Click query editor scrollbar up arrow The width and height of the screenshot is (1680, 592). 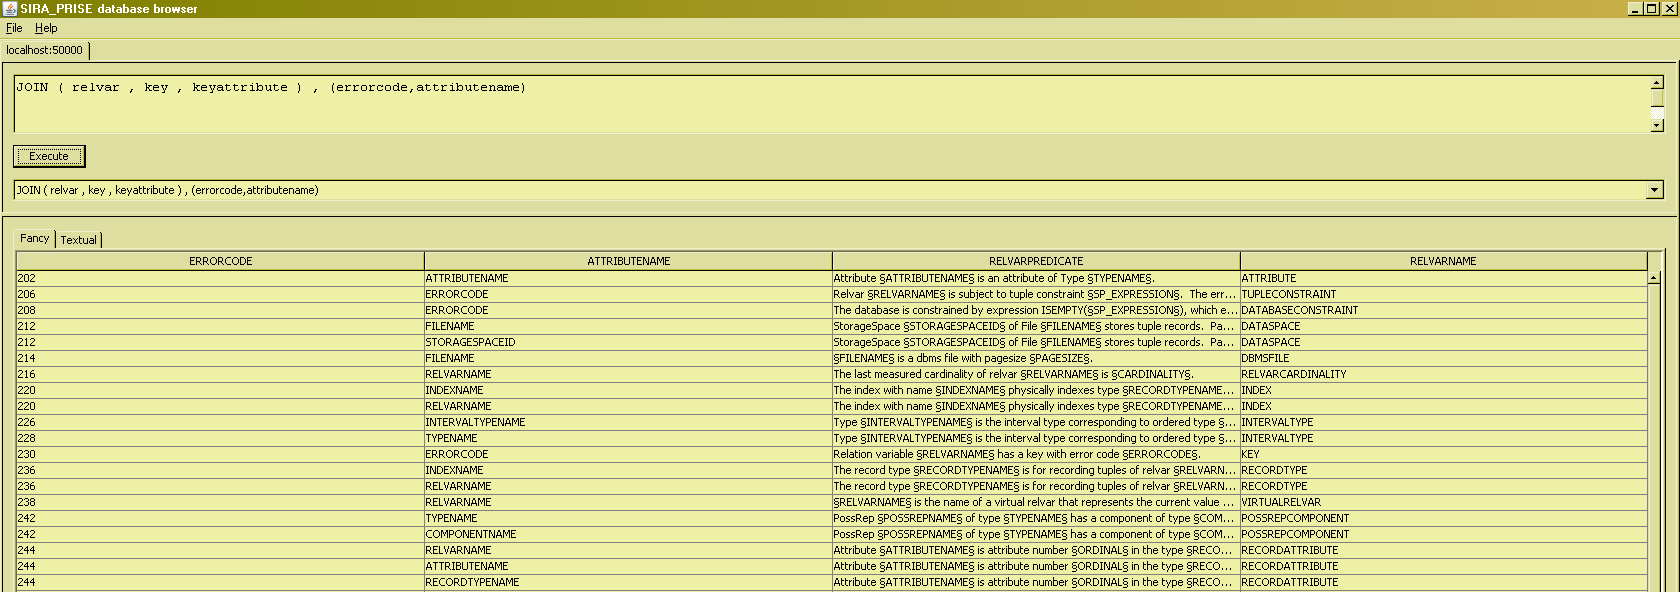(x=1656, y=84)
